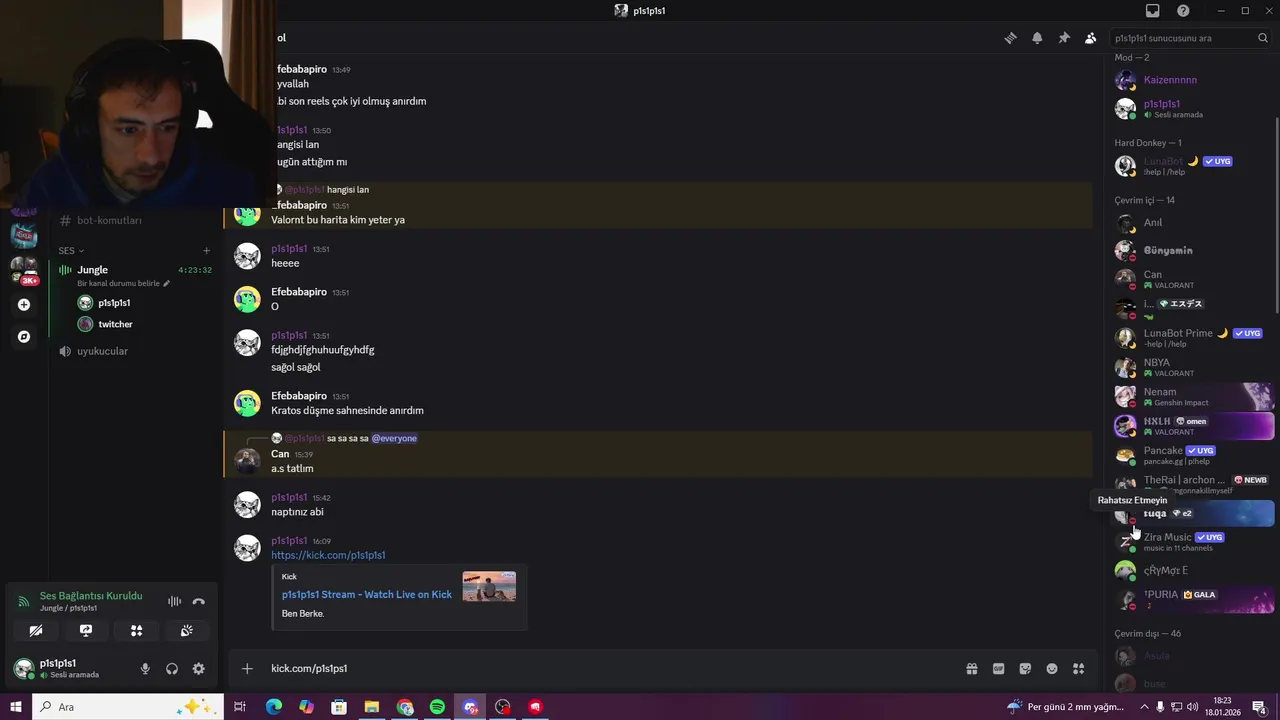
Task: Click the @everyone mention in reply
Action: click(394, 438)
